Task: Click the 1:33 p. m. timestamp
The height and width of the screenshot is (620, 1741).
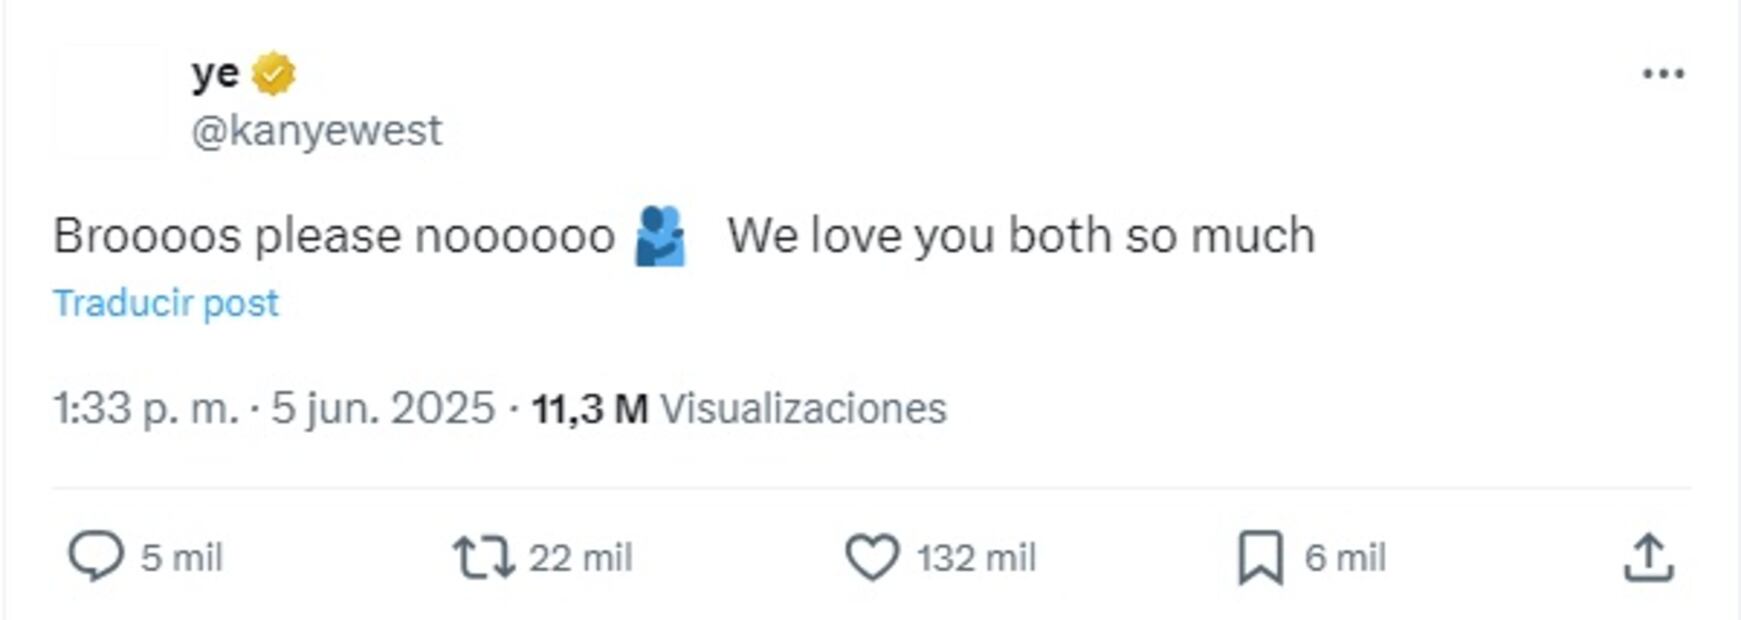Action: (x=146, y=408)
